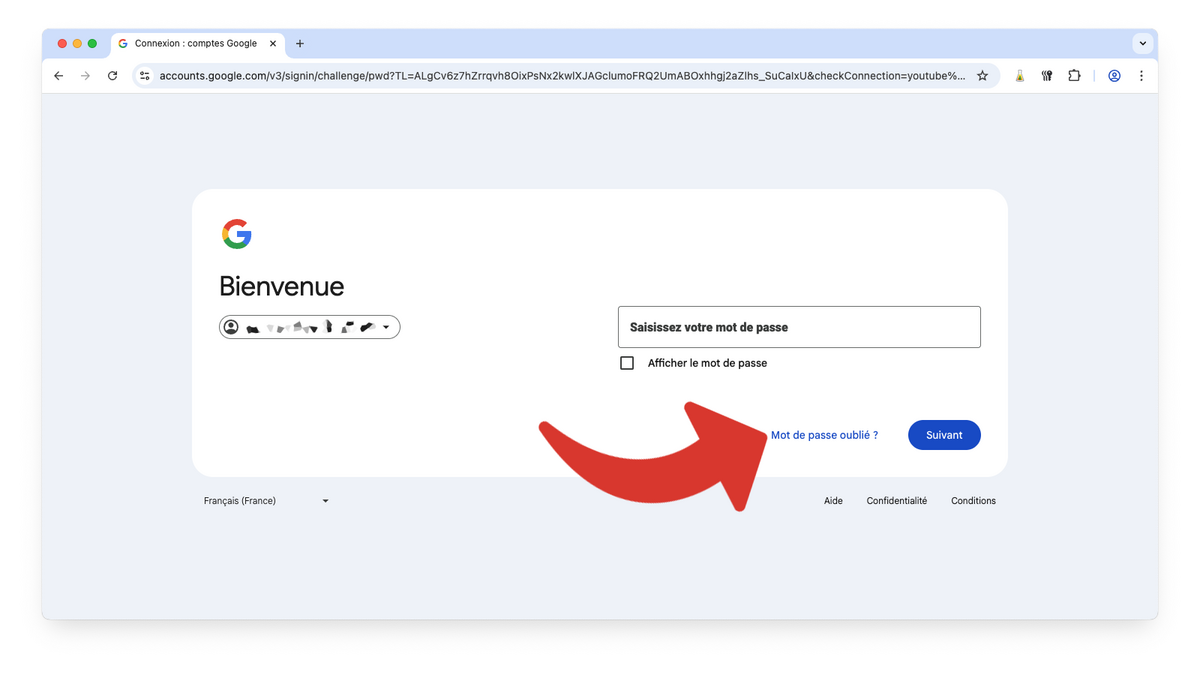Click the yellow macOS minimize window button

[77, 44]
